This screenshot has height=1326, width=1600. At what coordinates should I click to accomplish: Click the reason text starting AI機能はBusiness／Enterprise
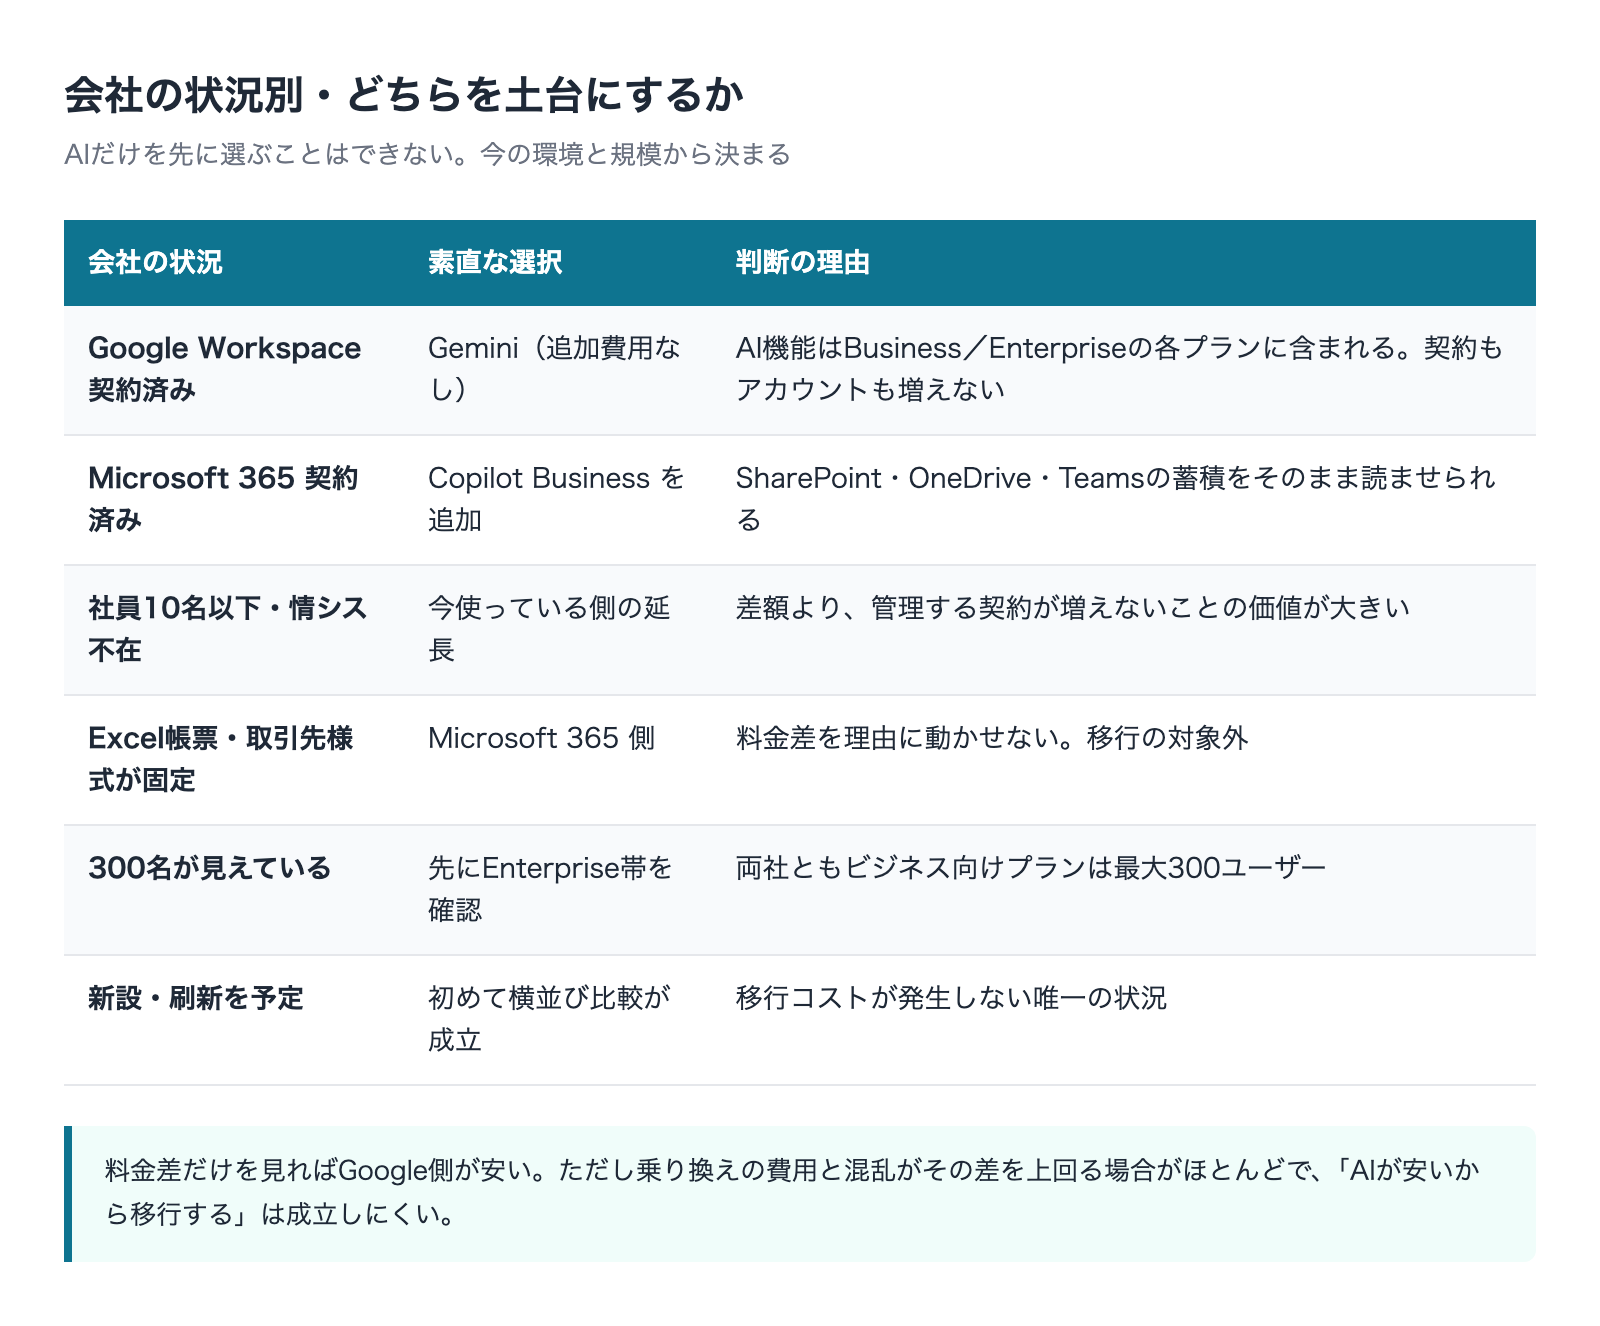(x=1119, y=369)
